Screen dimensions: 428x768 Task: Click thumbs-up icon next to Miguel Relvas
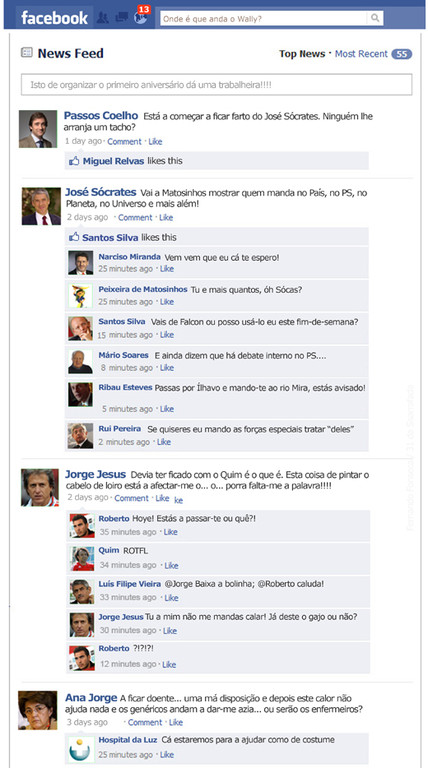74,161
